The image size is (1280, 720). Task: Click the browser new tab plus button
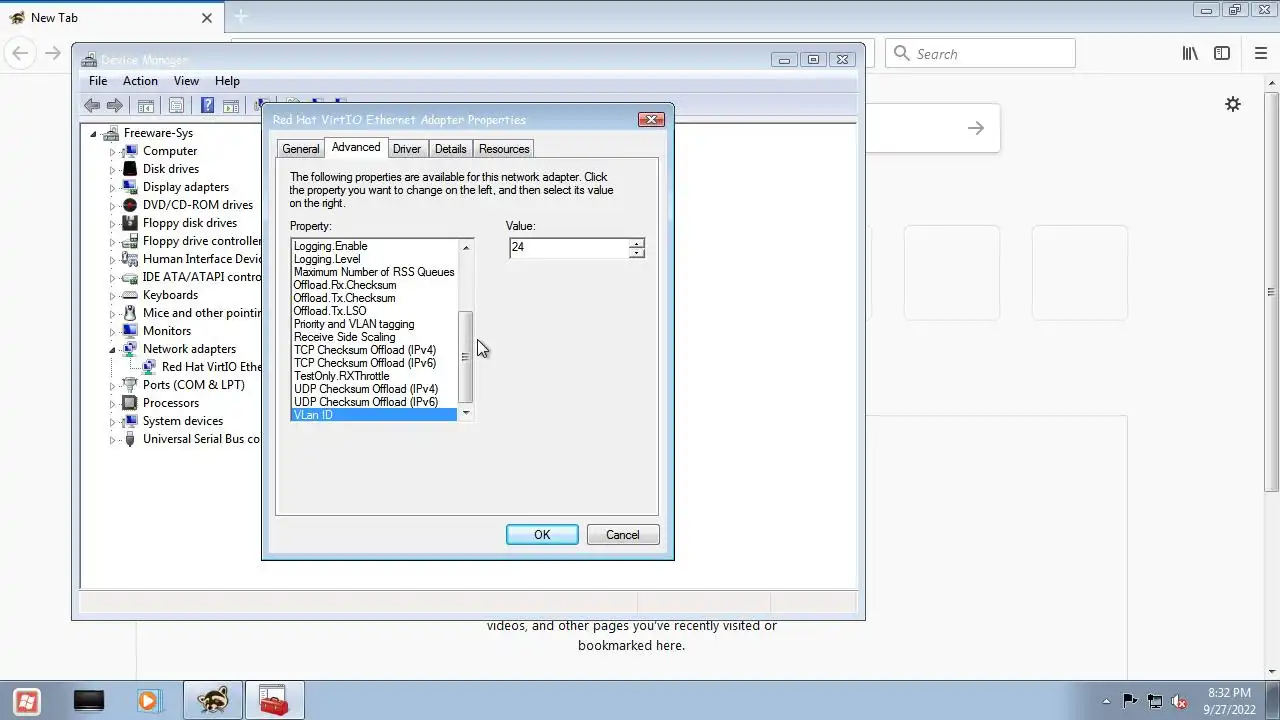coord(240,17)
